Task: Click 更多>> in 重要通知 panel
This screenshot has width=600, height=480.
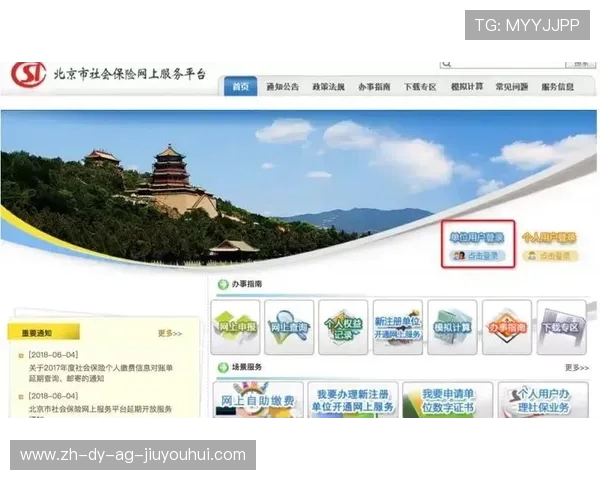Action: point(170,333)
